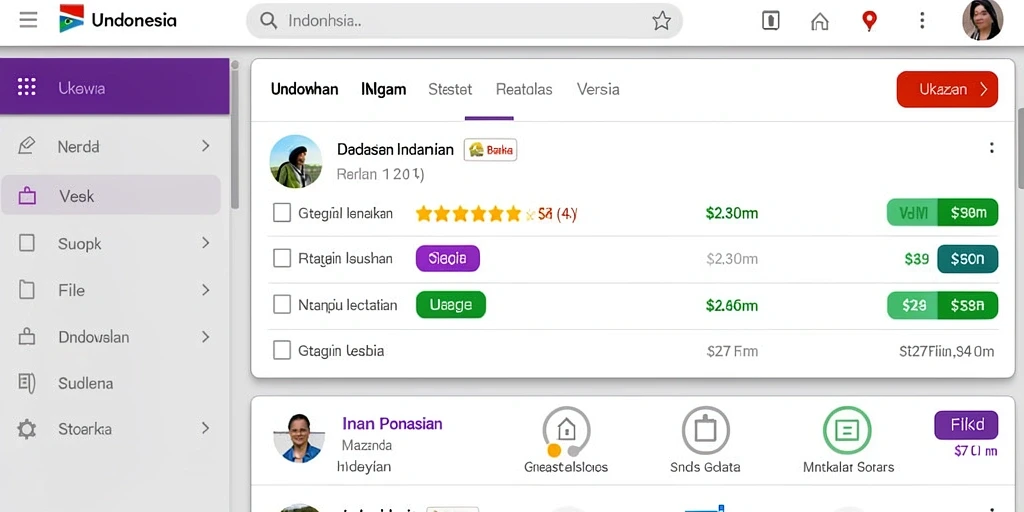The height and width of the screenshot is (512, 1024).
Task: Click the Vesk briefcase icon
Action: click(x=27, y=195)
